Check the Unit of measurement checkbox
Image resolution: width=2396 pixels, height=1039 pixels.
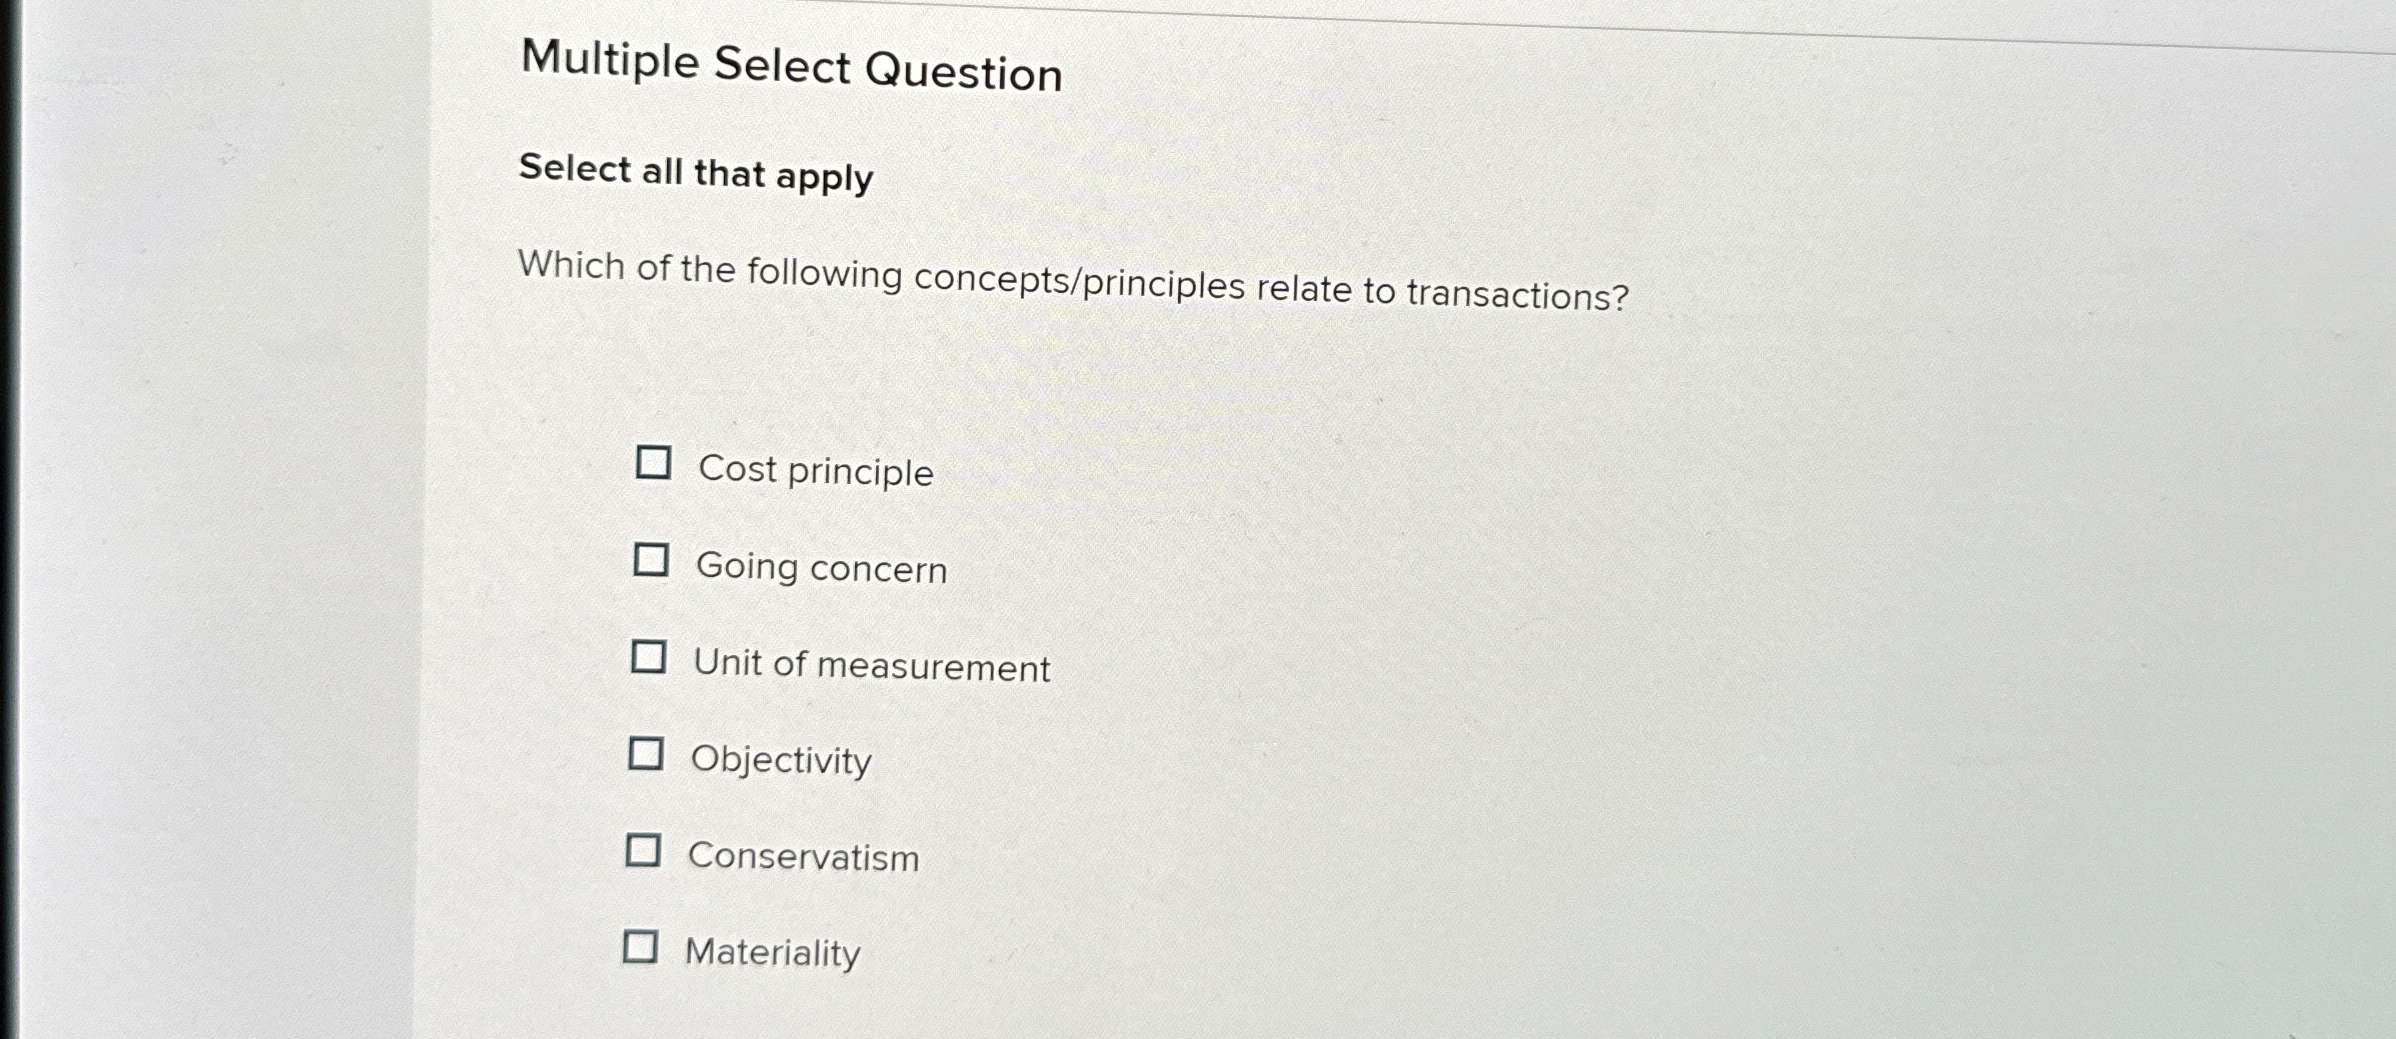click(650, 657)
